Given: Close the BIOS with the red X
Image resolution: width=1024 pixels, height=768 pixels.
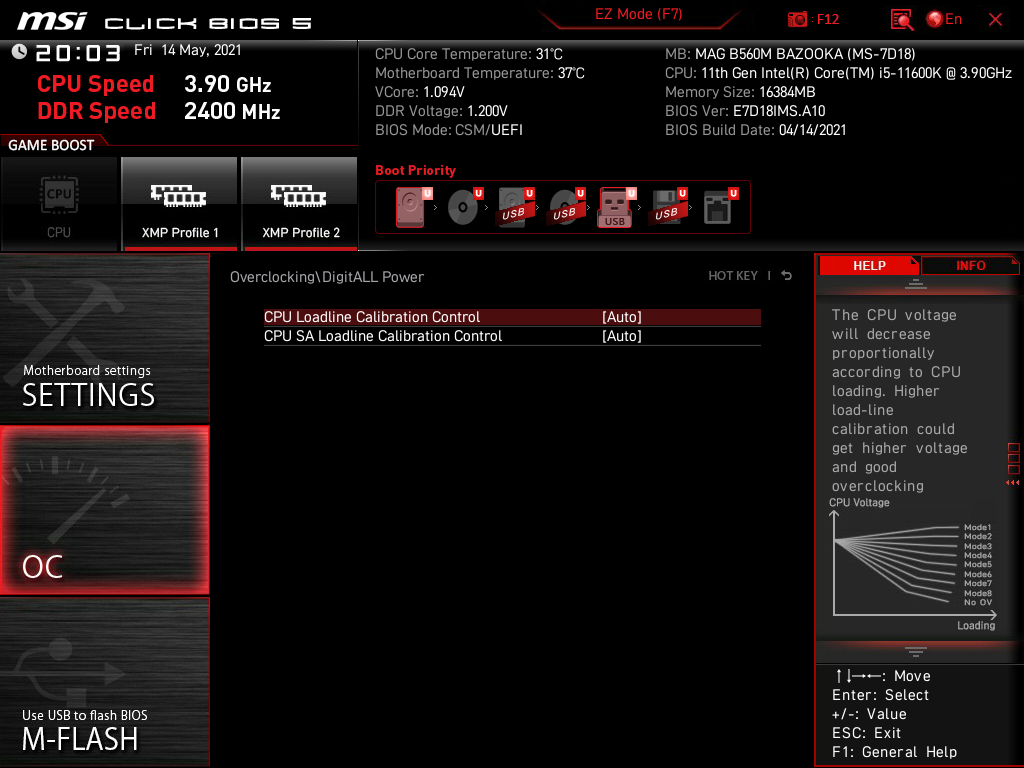Looking at the screenshot, I should coord(995,20).
